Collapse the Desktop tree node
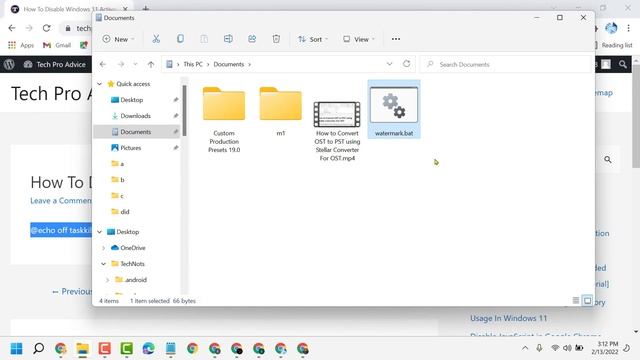640x360 pixels. [100, 232]
